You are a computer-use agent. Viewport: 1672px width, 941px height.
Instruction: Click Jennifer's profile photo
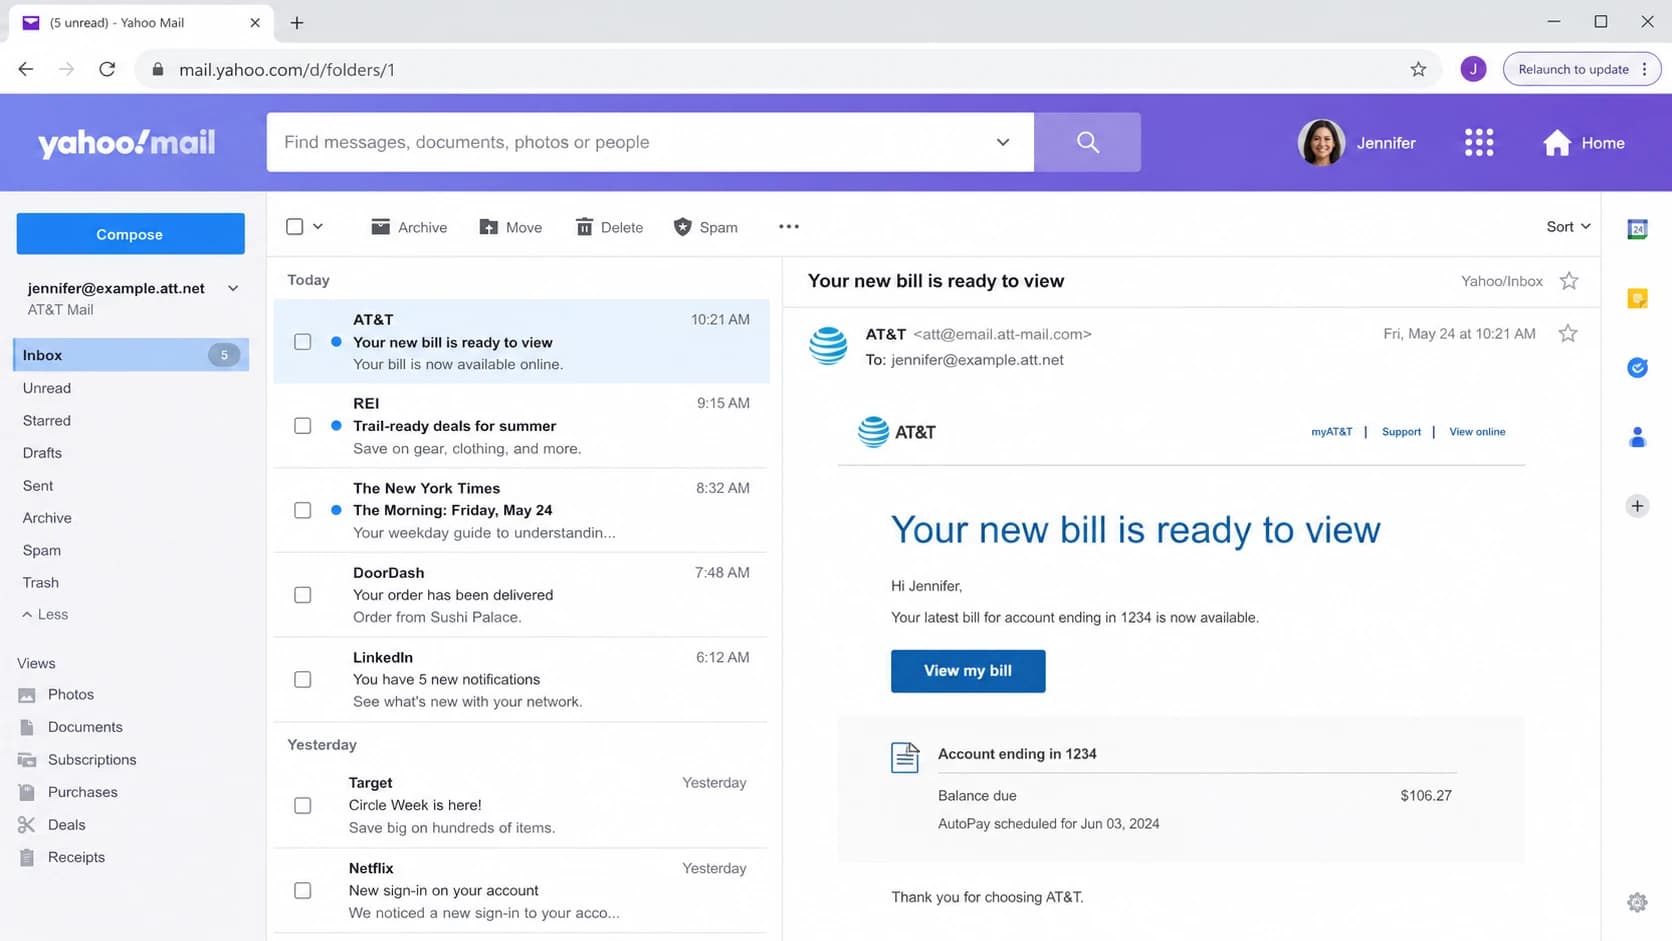point(1321,143)
